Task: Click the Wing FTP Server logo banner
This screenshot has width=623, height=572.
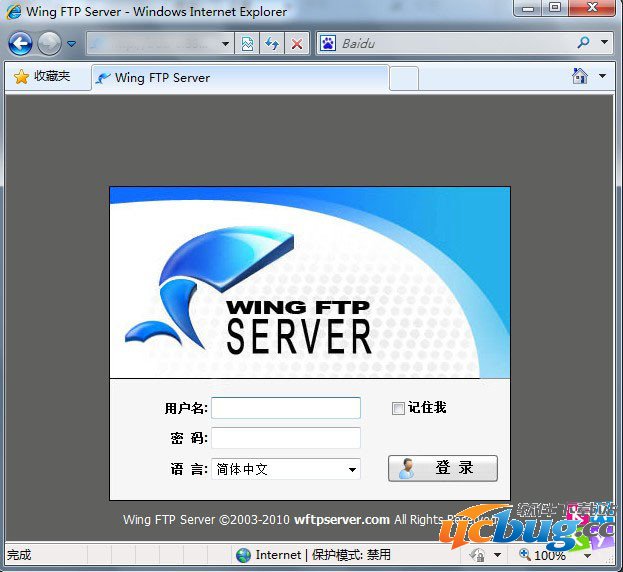Action: tap(310, 282)
